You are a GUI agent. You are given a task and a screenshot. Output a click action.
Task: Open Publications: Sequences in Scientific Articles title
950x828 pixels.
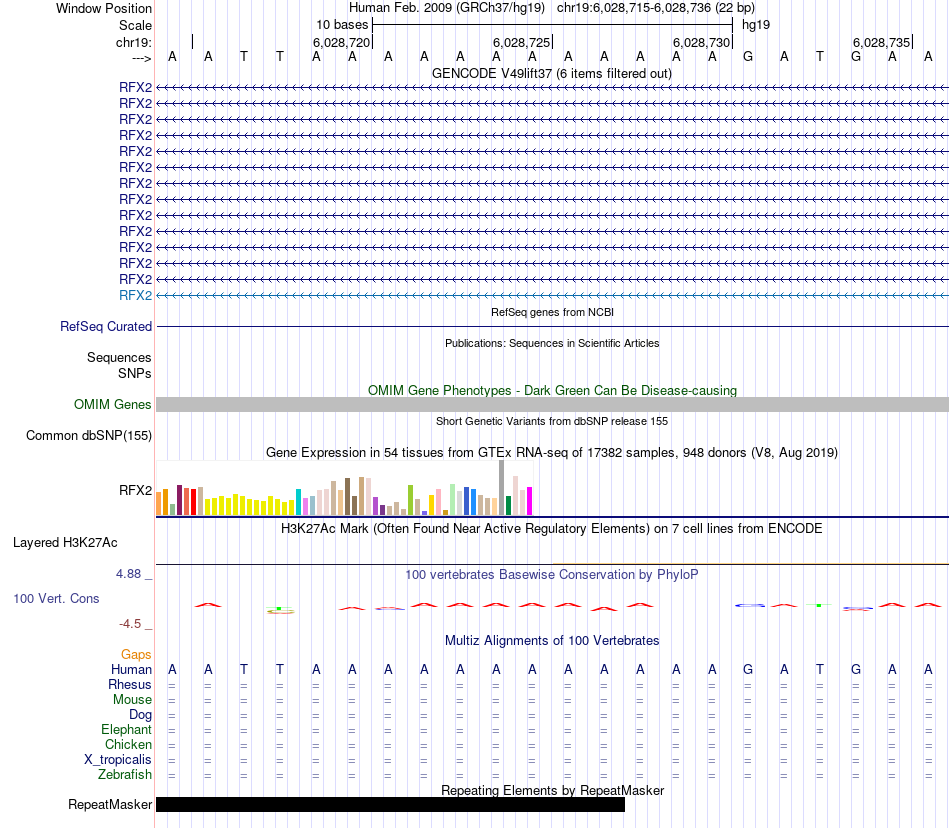pyautogui.click(x=552, y=343)
